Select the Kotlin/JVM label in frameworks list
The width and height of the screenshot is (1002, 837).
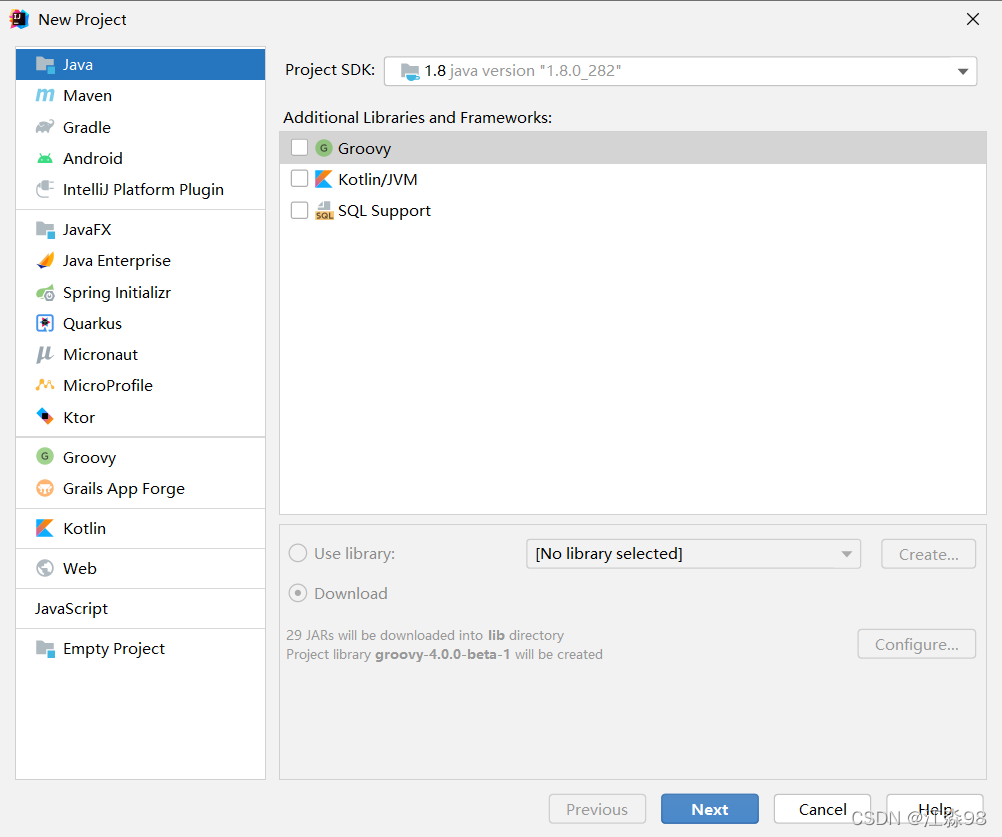tap(378, 180)
